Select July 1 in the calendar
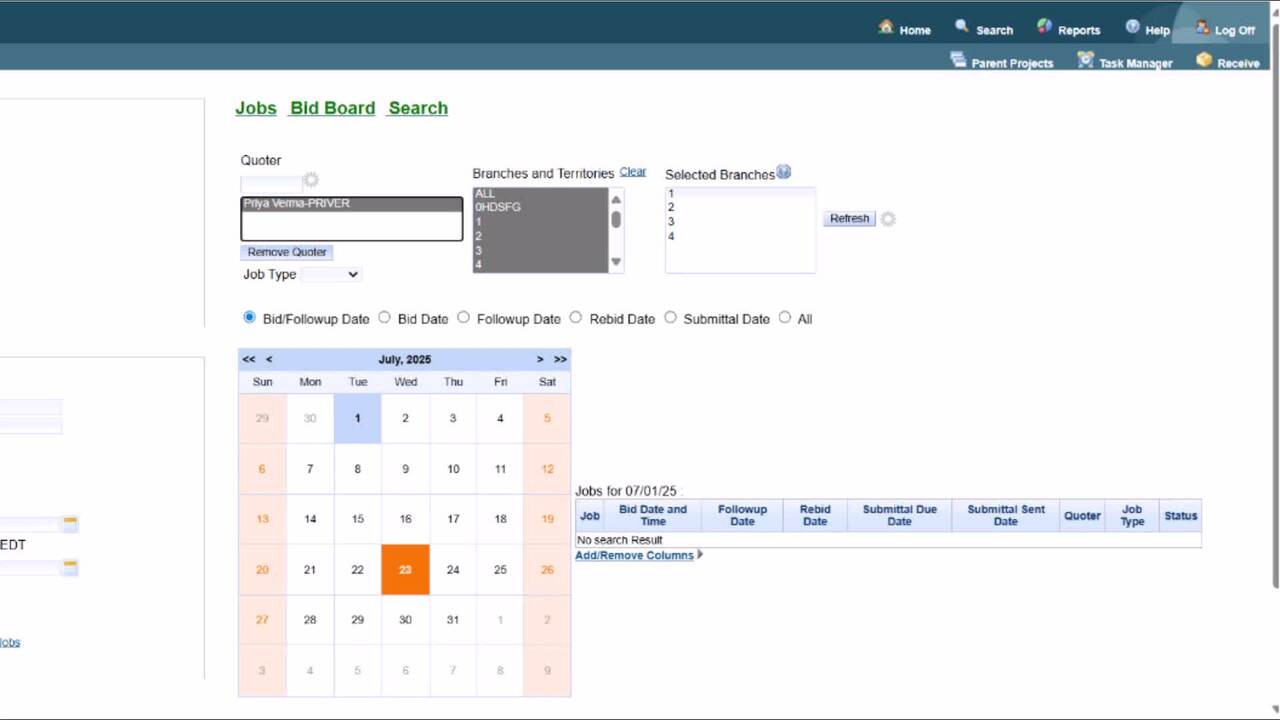The height and width of the screenshot is (720, 1280). 357,418
